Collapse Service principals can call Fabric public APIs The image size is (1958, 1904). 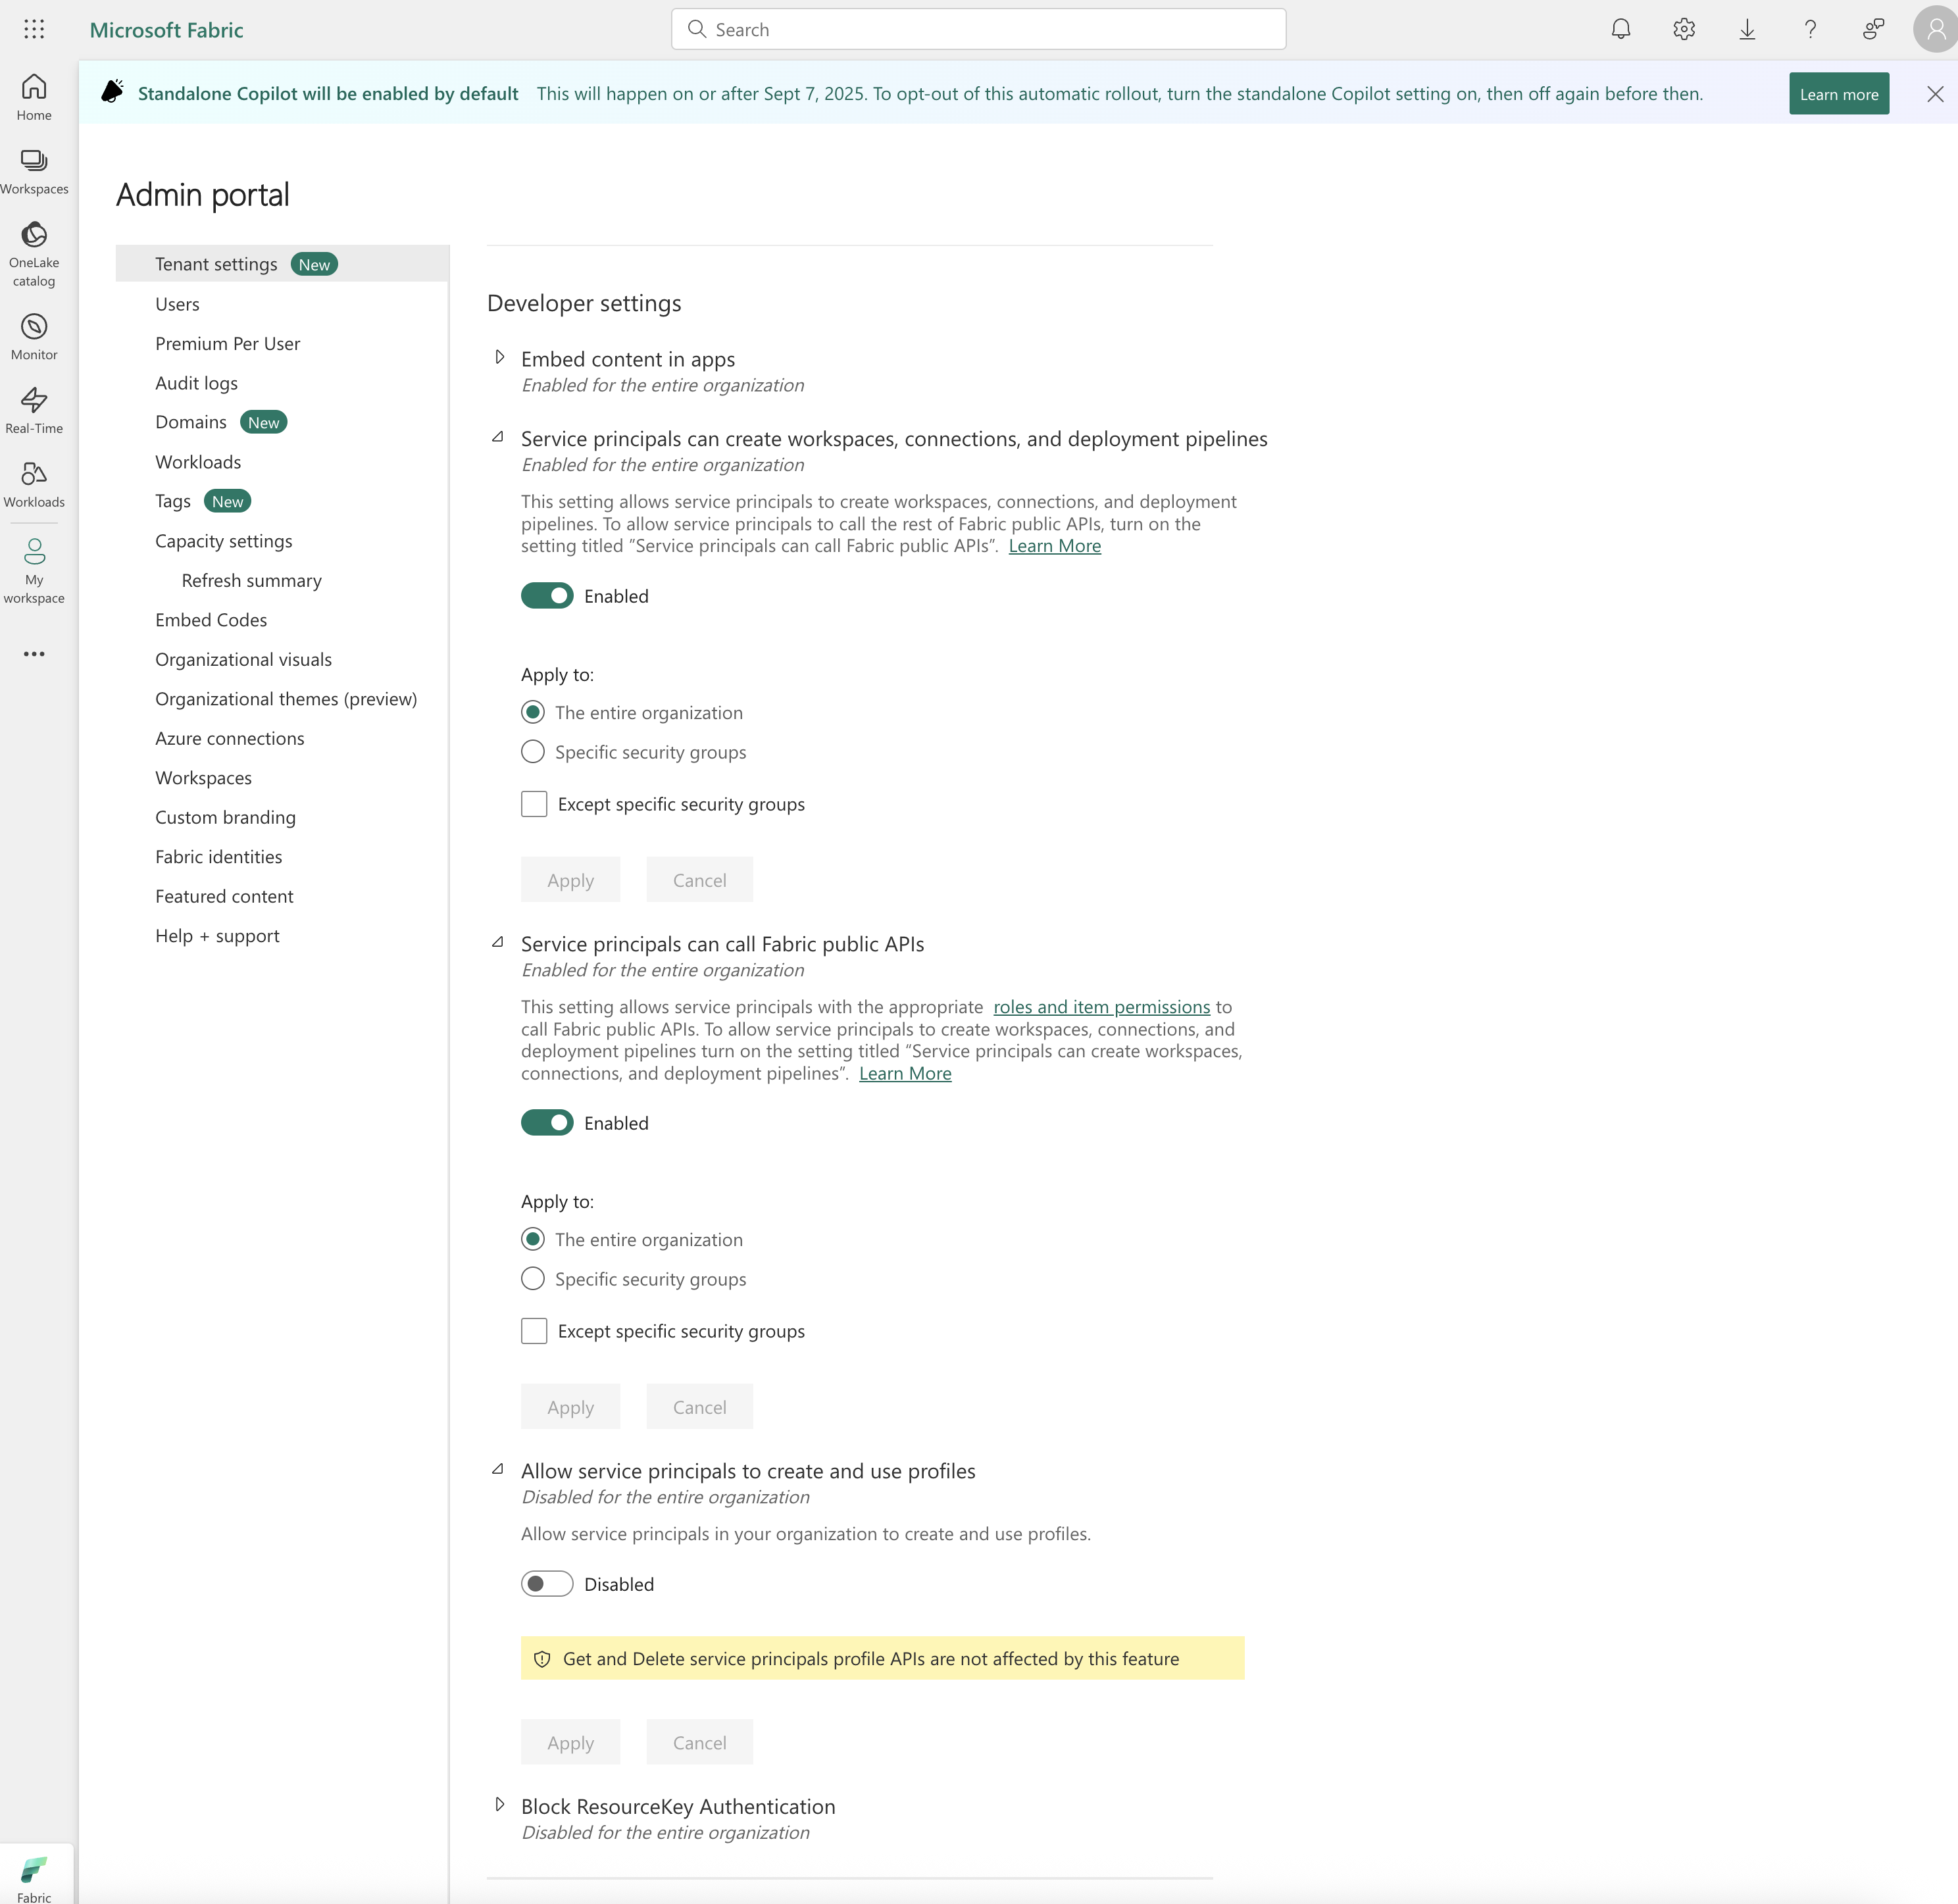pos(498,942)
